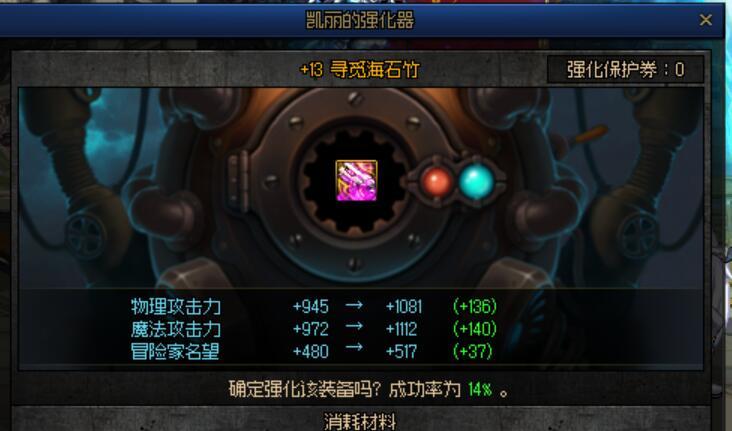Click the +480 current fame value
Viewport: 732px width, 431px height.
pyautogui.click(x=310, y=351)
